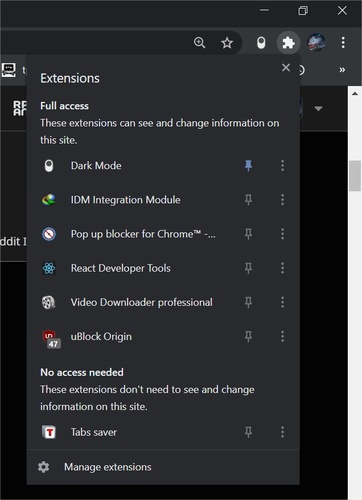Open more options for Dark Mode
The image size is (362, 500).
282,166
